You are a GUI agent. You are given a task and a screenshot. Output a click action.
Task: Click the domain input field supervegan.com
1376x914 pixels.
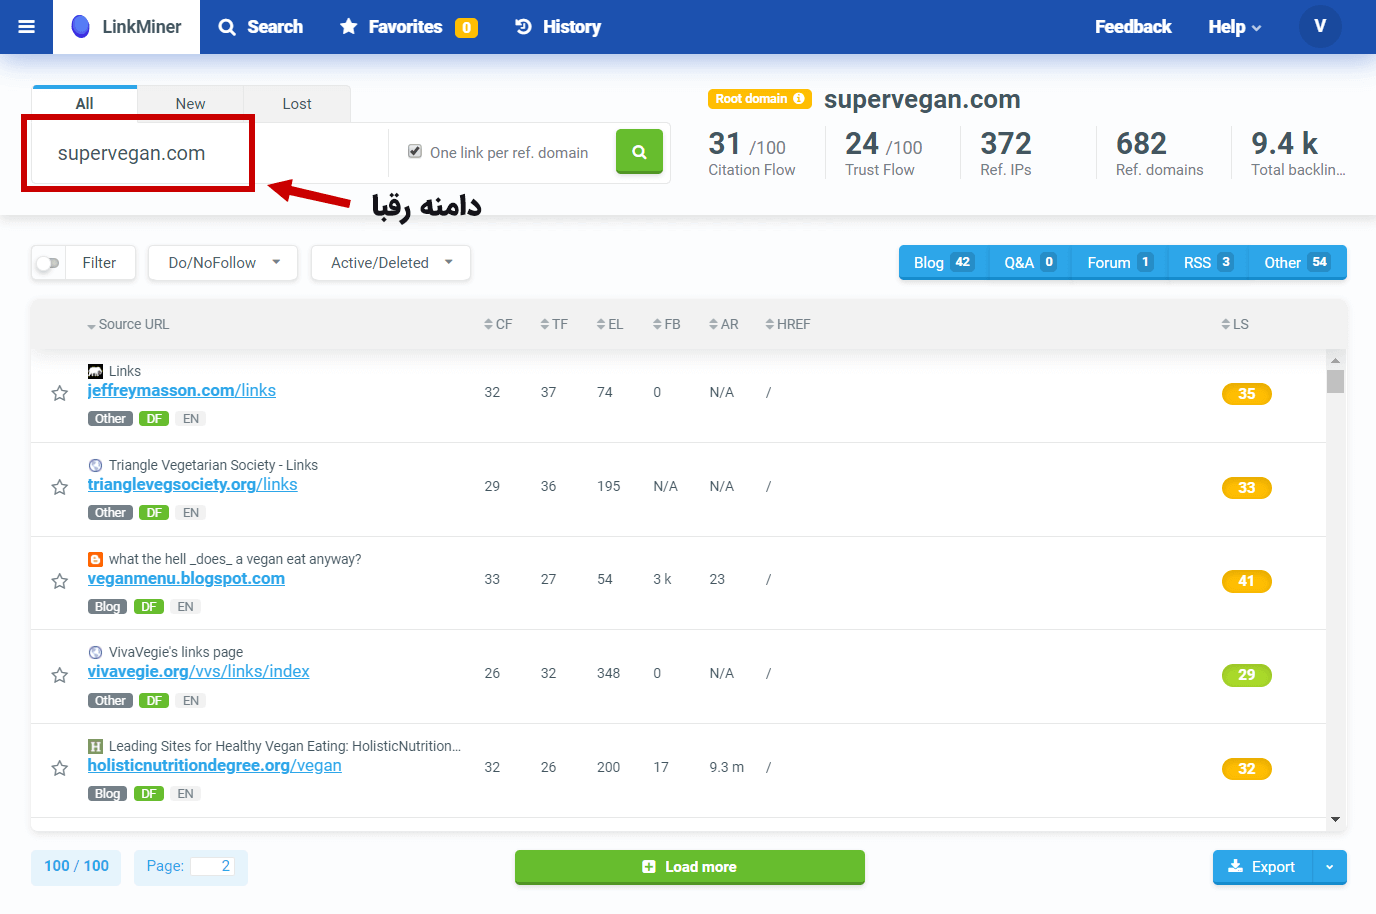(x=209, y=153)
